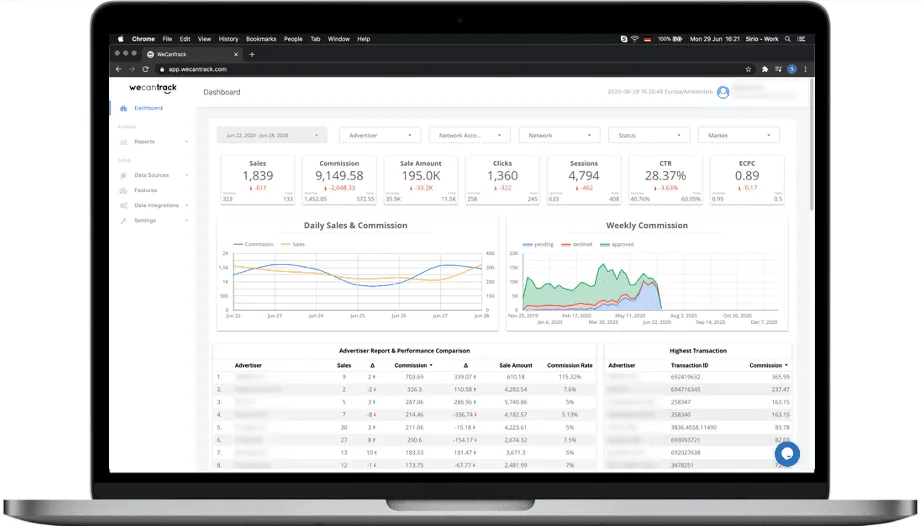922x526 pixels.
Task: Expand the Reports sidebar section
Action: (186, 142)
